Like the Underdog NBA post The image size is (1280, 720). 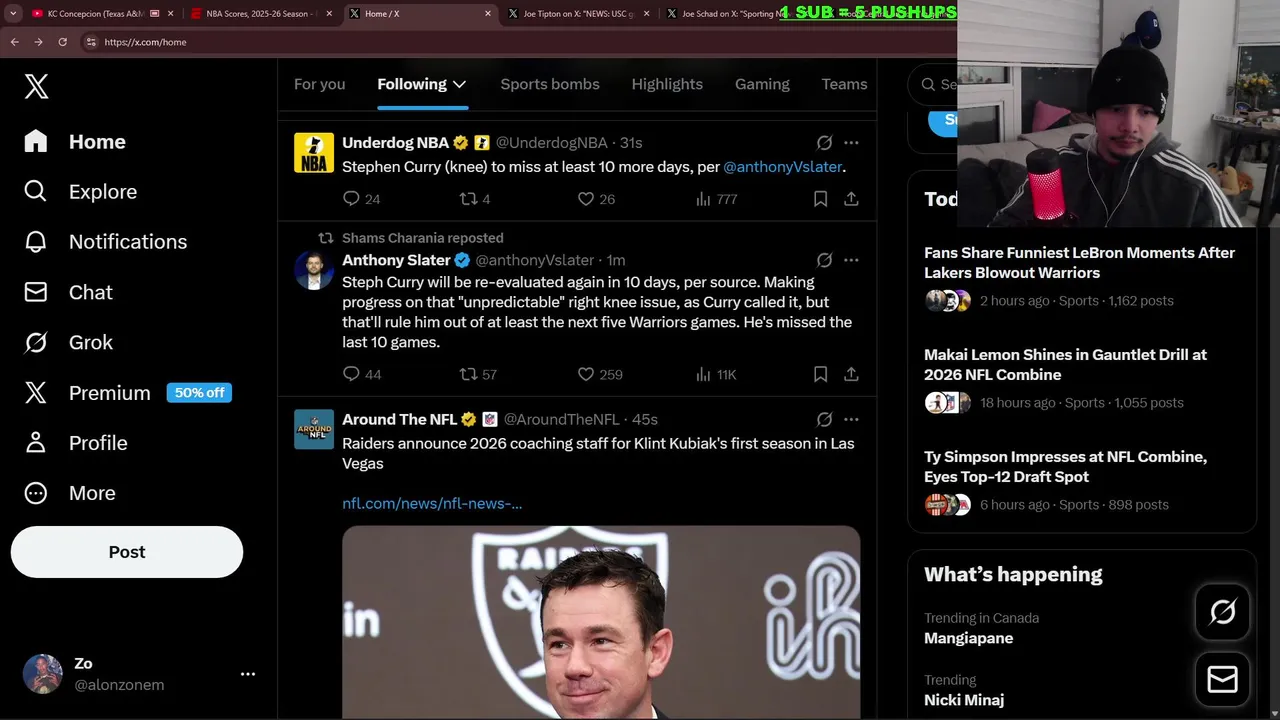586,199
